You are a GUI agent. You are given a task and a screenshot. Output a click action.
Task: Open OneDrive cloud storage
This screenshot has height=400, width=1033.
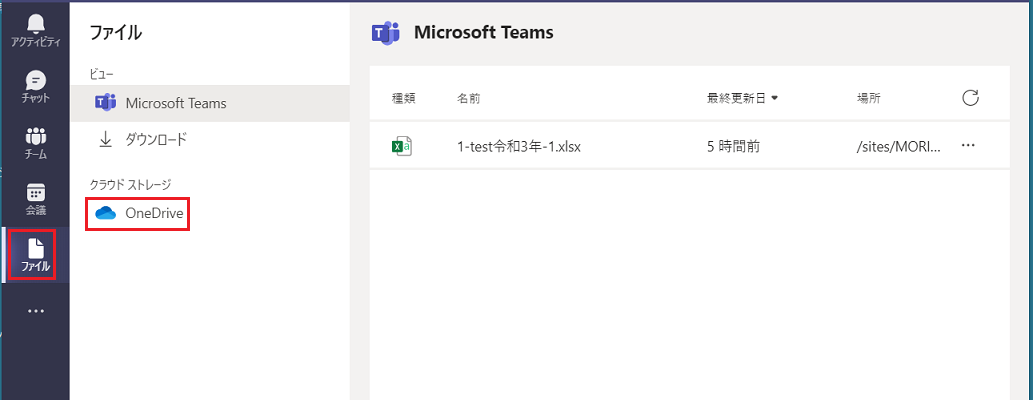(138, 213)
